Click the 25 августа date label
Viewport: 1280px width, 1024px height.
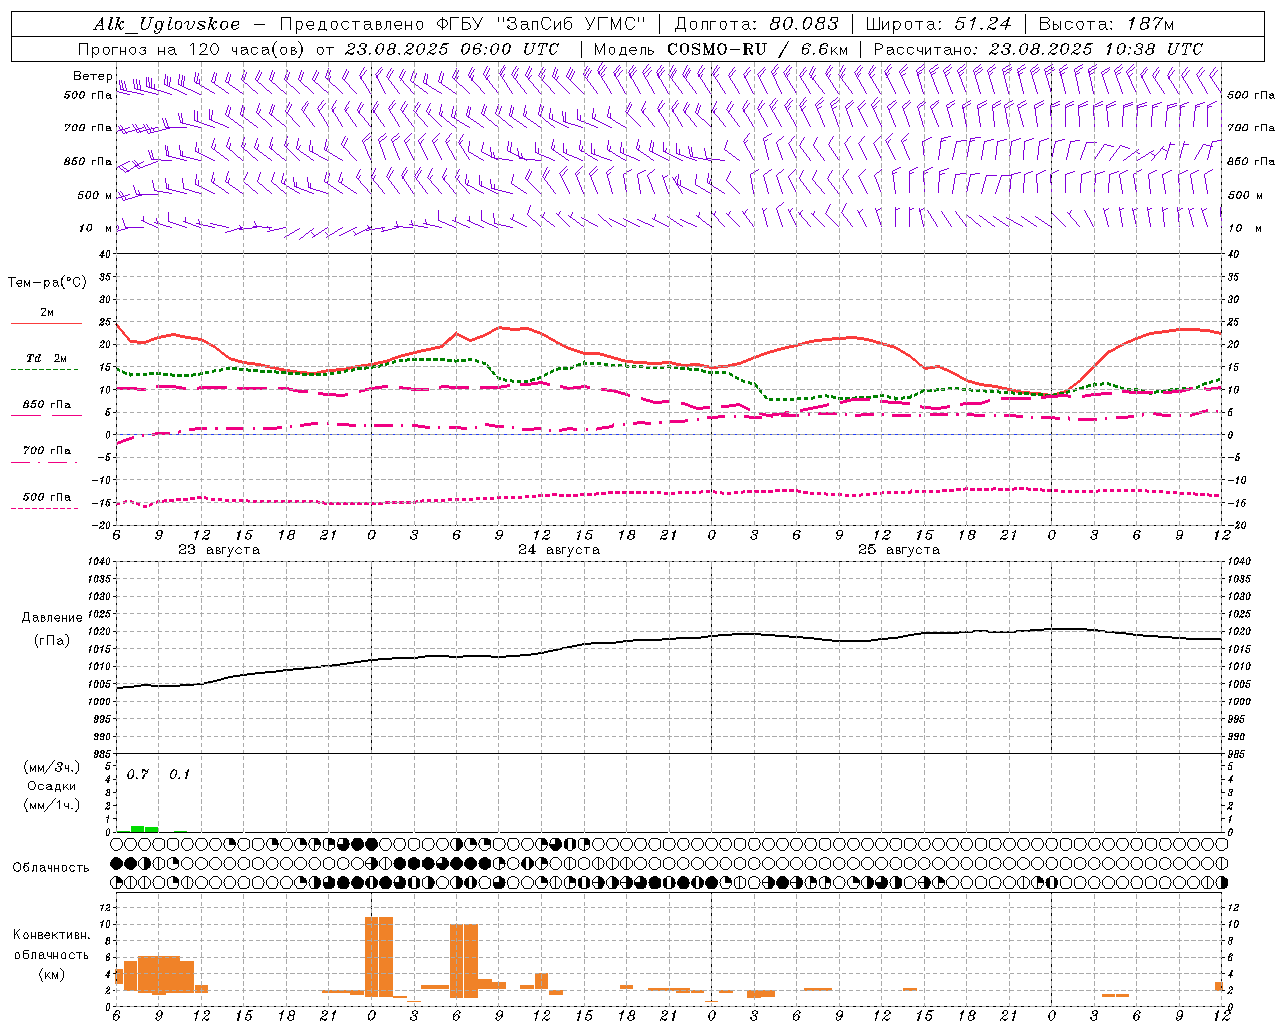tap(898, 550)
